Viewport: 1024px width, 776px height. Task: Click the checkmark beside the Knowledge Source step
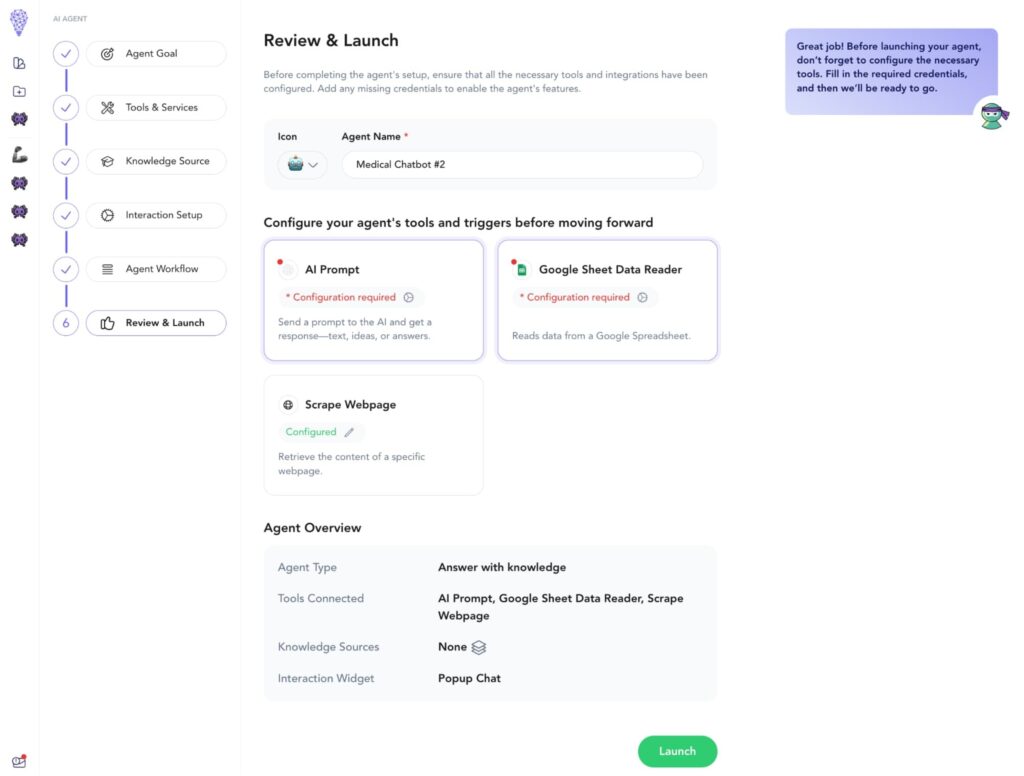click(x=65, y=161)
